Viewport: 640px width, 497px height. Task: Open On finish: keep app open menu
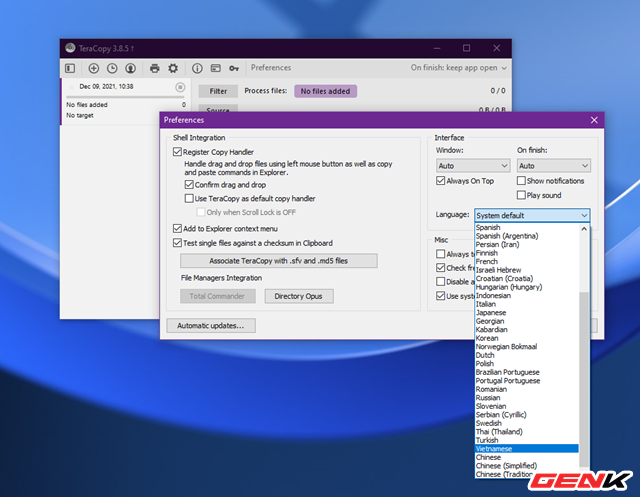pyautogui.click(x=458, y=68)
